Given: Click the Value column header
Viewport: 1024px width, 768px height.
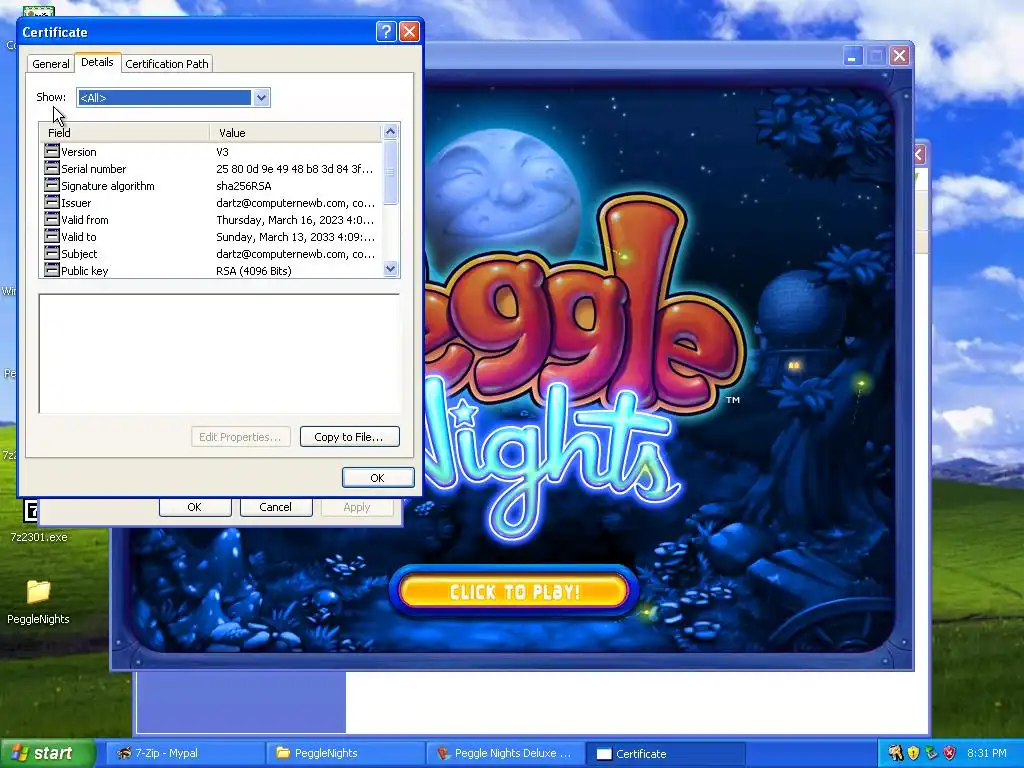Looking at the screenshot, I should tap(296, 133).
